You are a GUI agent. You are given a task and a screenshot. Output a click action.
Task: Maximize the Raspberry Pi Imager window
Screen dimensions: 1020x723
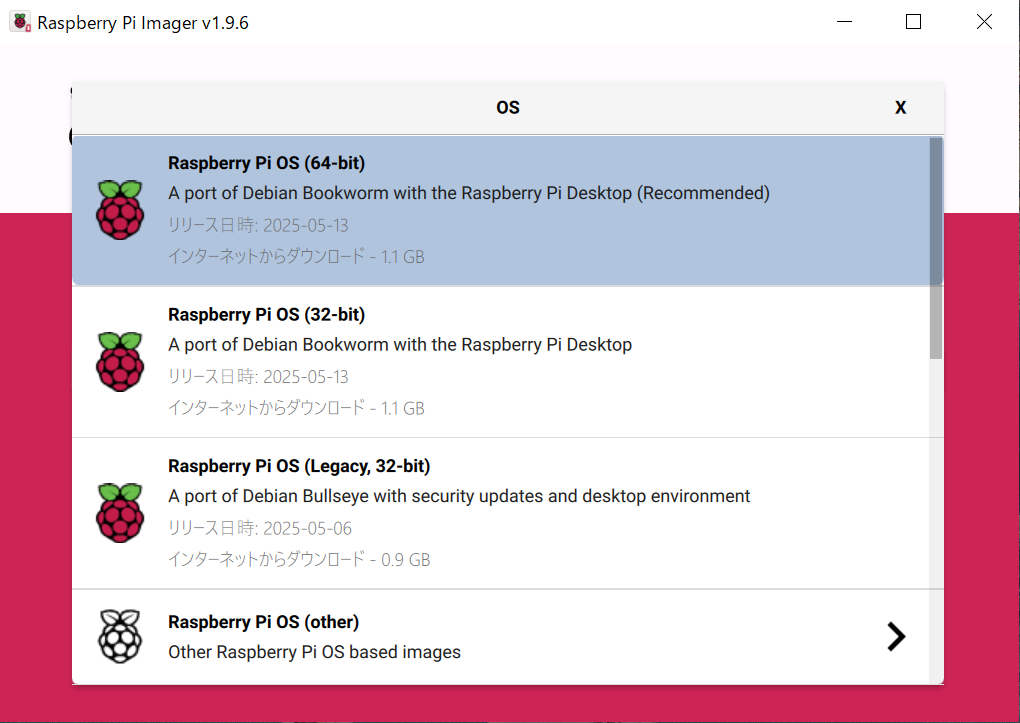[x=913, y=22]
